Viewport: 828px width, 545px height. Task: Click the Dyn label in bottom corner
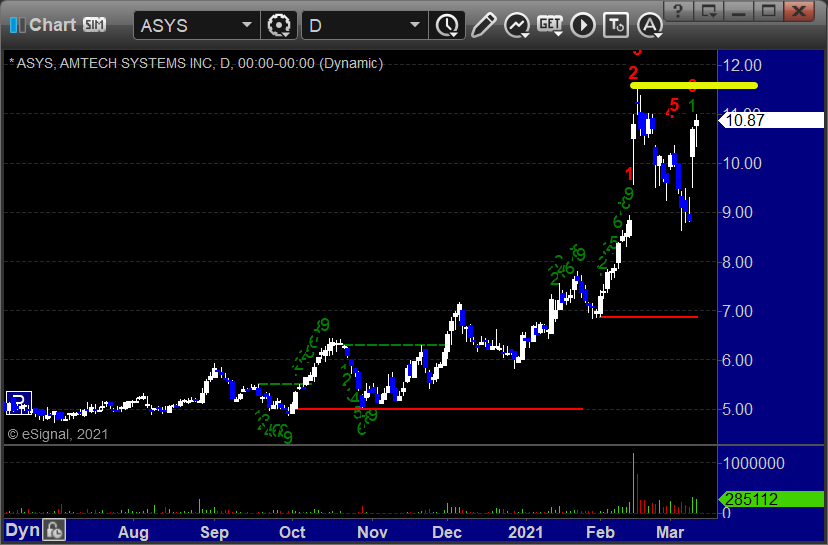pyautogui.click(x=22, y=530)
